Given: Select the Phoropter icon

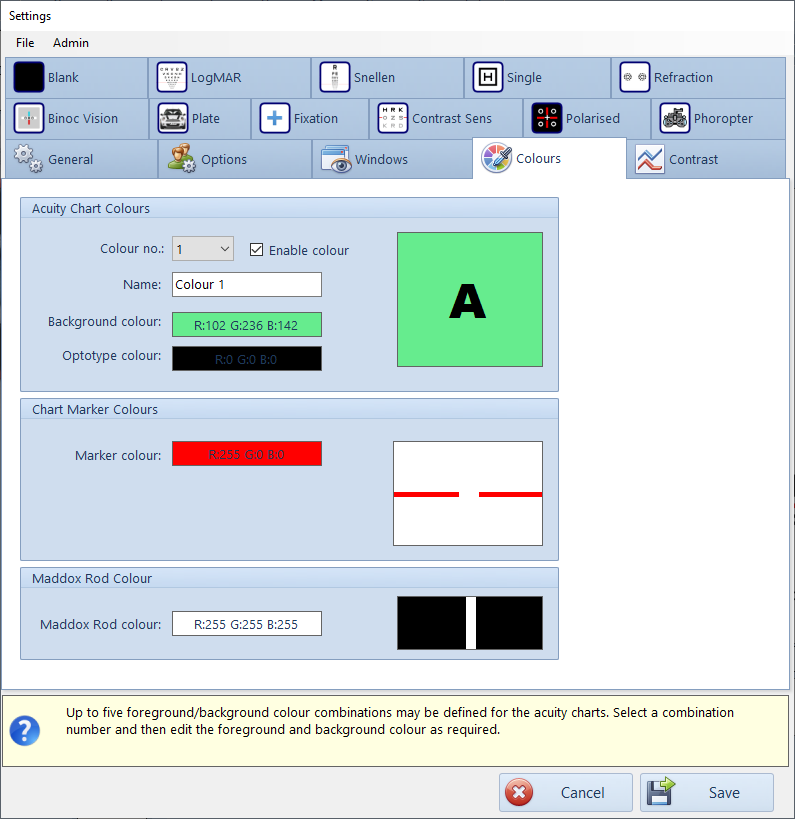Looking at the screenshot, I should click(x=675, y=118).
